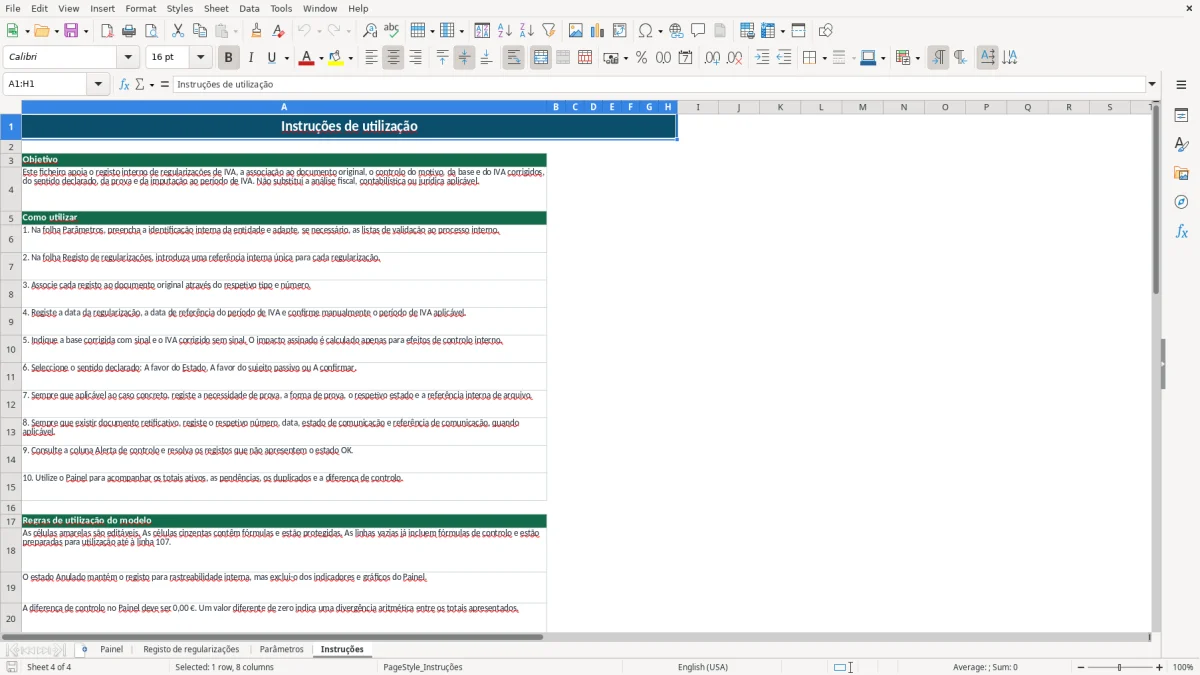Export directly as PDF icon
This screenshot has height=675, width=1200.
(x=107, y=31)
